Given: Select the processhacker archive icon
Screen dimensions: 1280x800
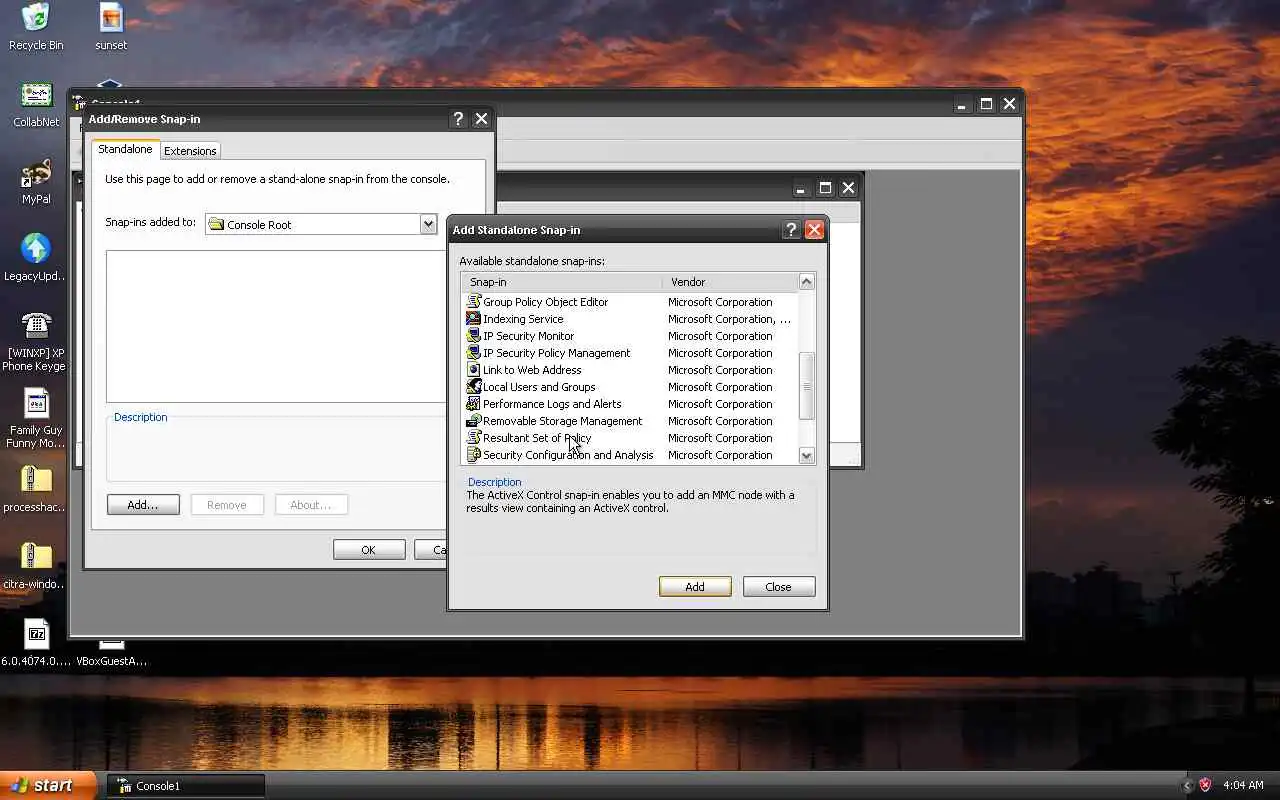Looking at the screenshot, I should (36, 480).
